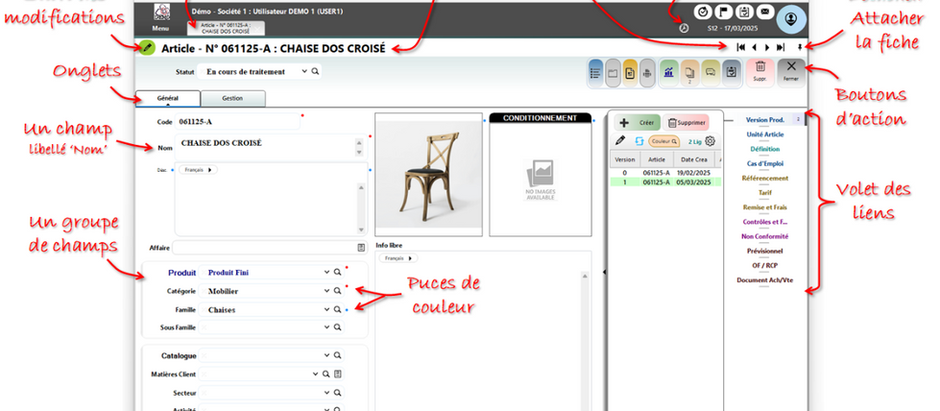Choose the Français language selector in description

(198, 170)
